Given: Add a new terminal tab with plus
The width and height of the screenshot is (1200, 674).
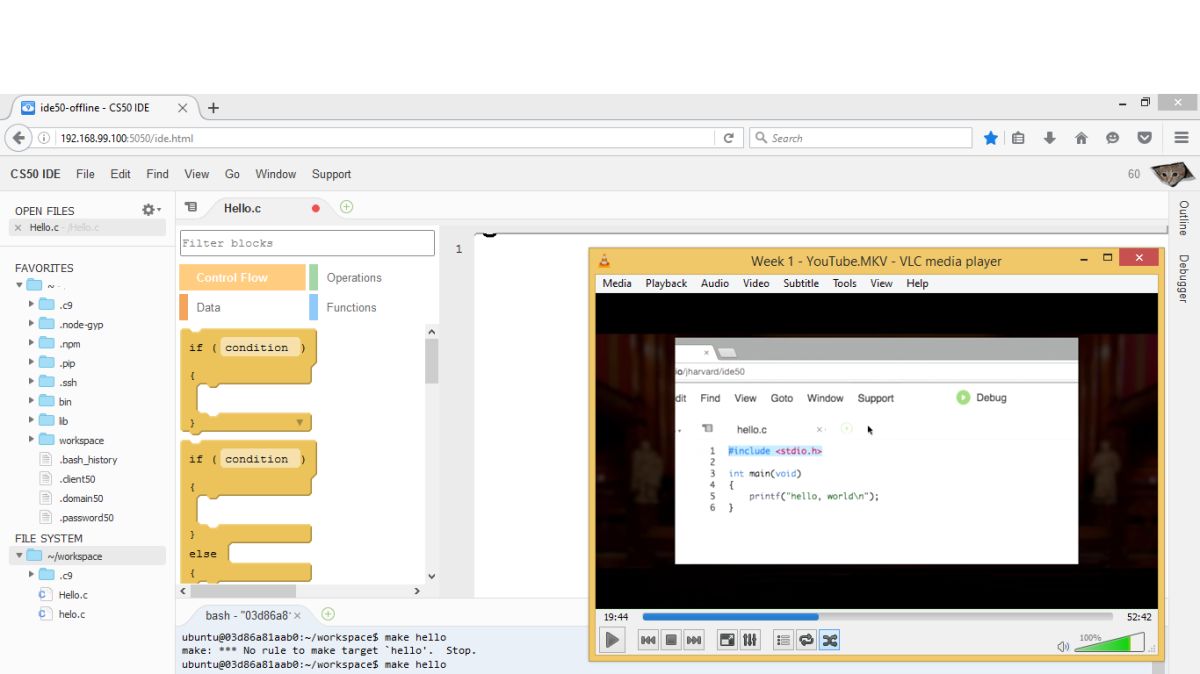Looking at the screenshot, I should click(x=328, y=614).
